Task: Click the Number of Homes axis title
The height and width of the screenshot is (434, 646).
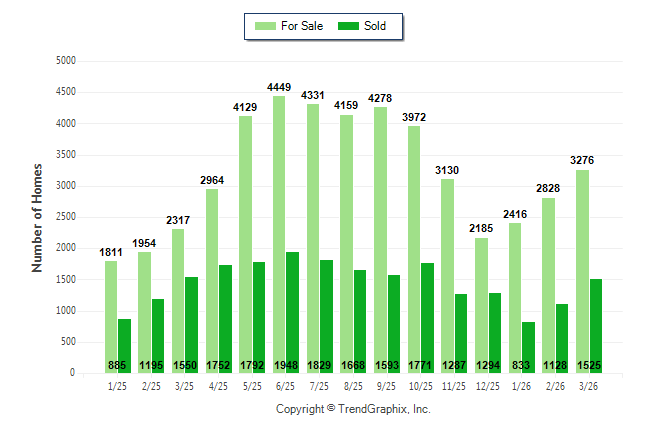Action: [37, 217]
